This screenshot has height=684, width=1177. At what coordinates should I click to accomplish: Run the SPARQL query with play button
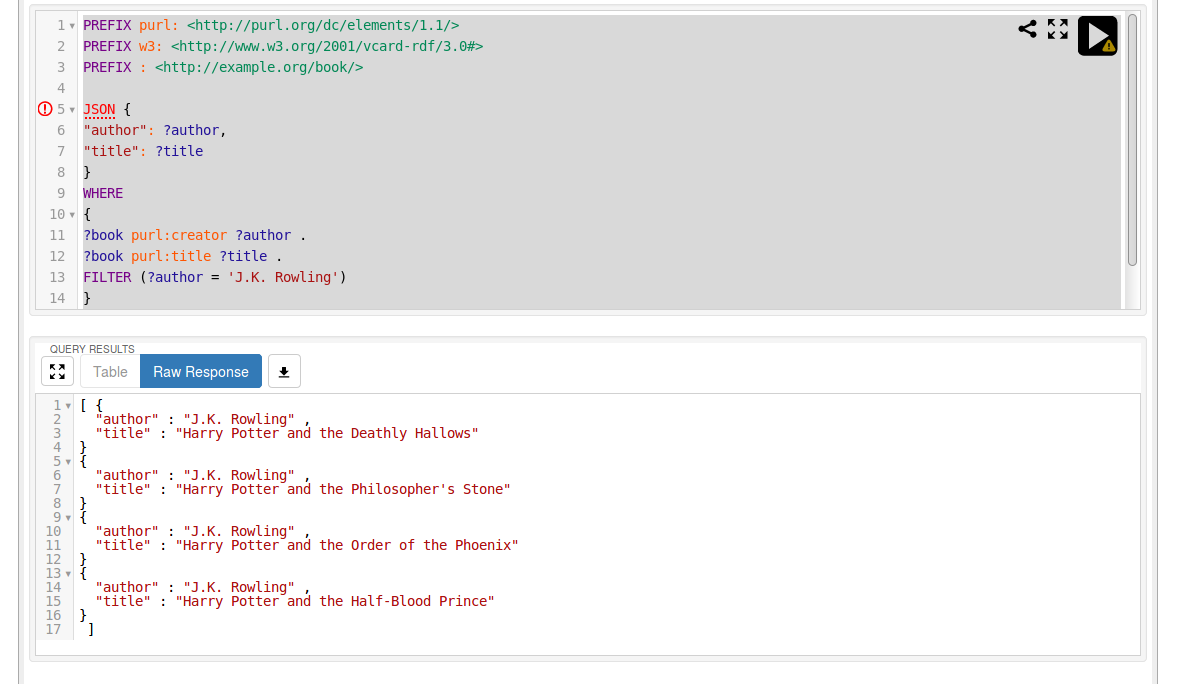[1097, 35]
